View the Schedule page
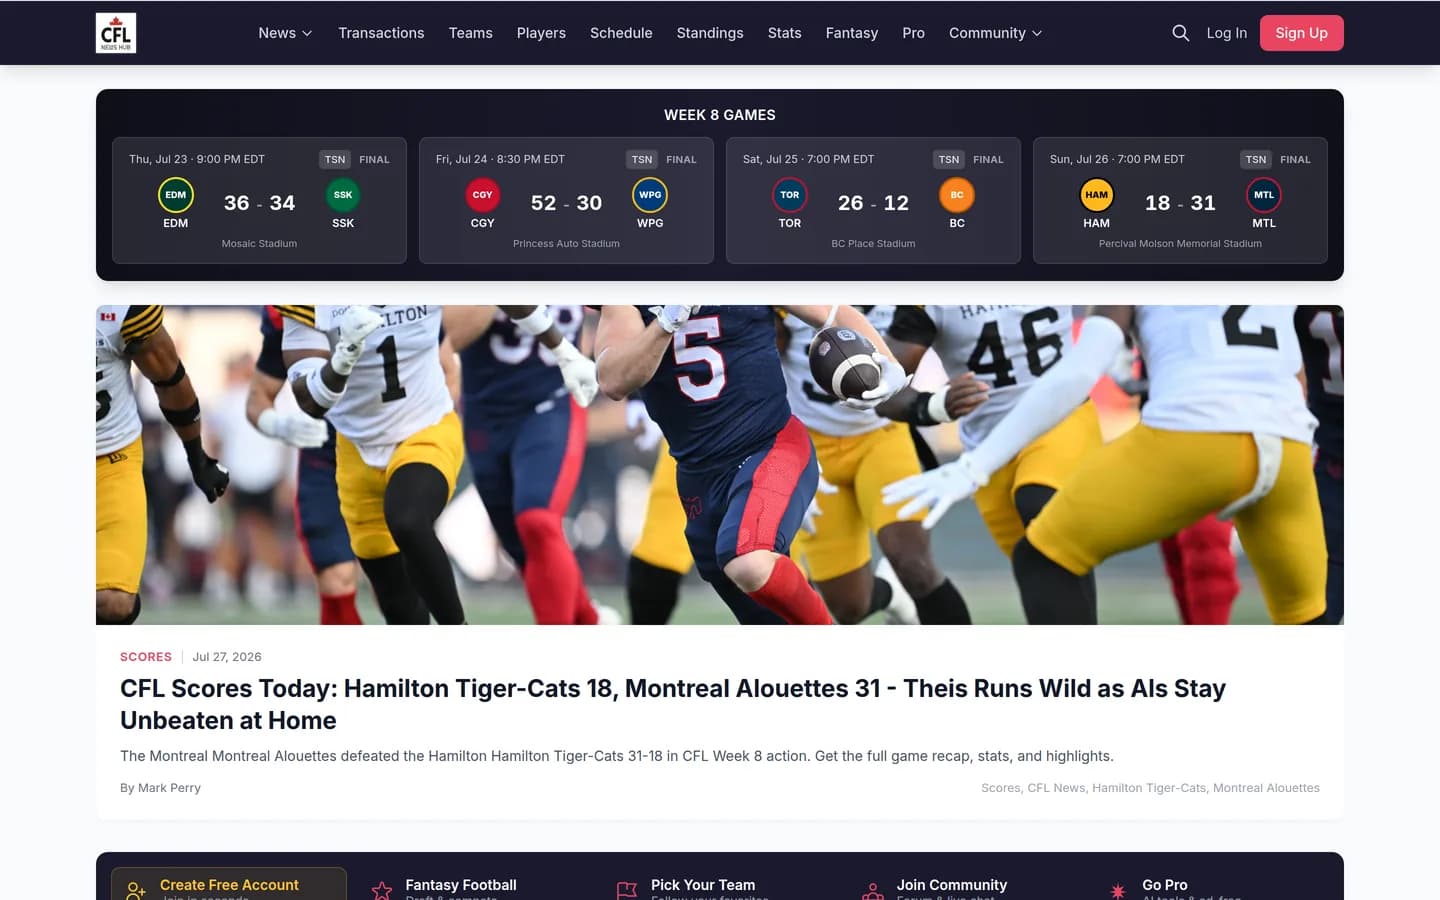 [621, 33]
